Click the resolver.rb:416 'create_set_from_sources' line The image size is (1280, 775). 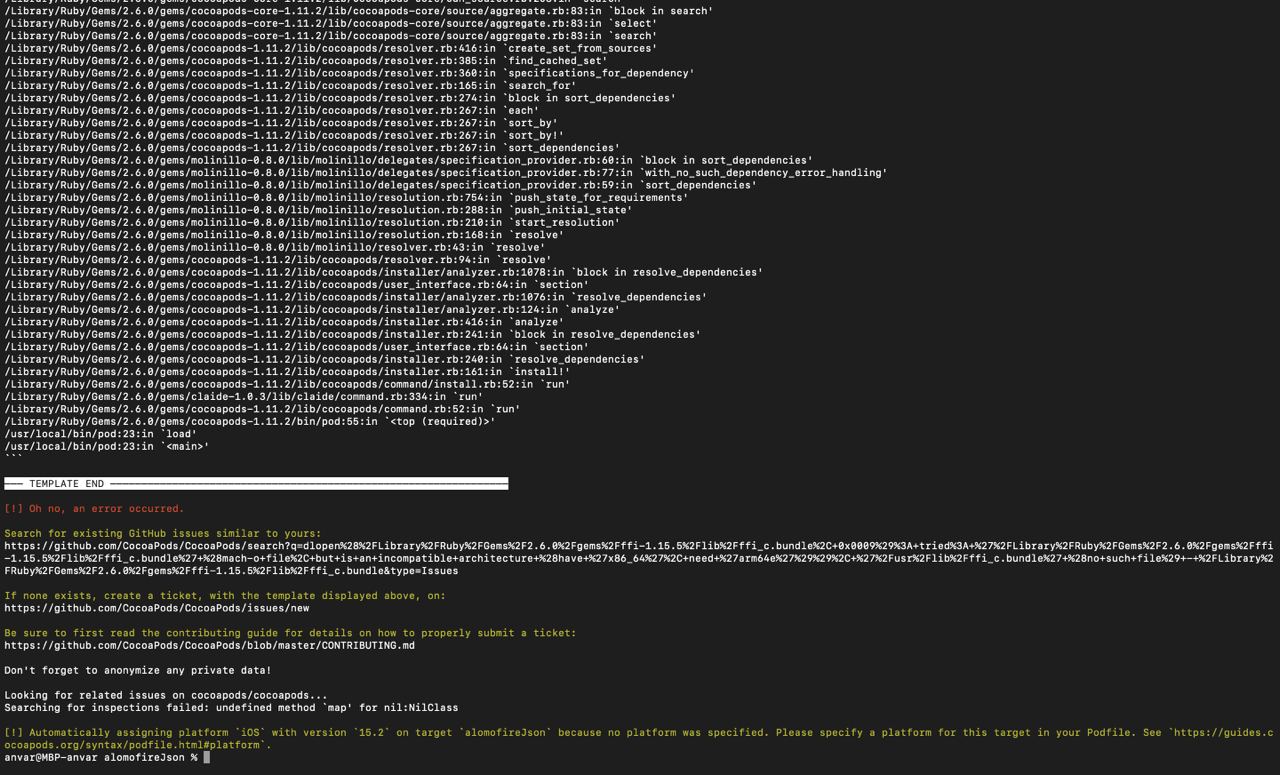point(331,48)
